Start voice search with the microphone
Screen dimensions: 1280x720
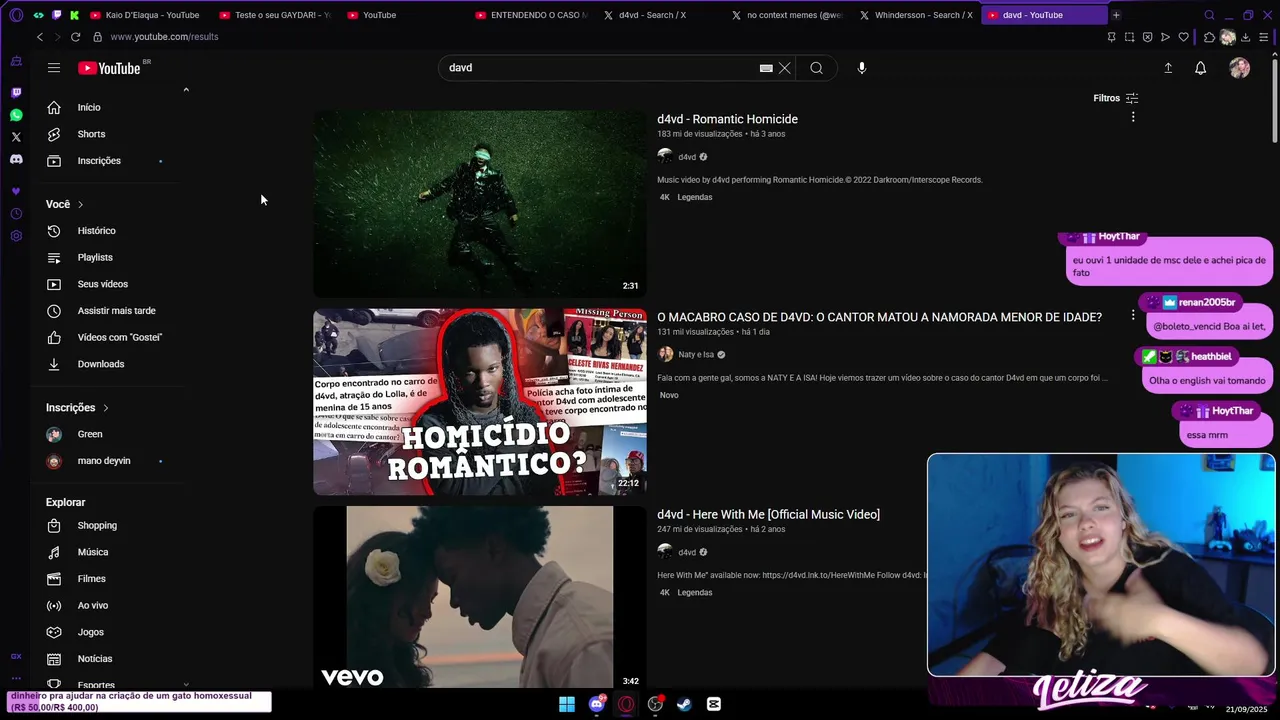862,68
